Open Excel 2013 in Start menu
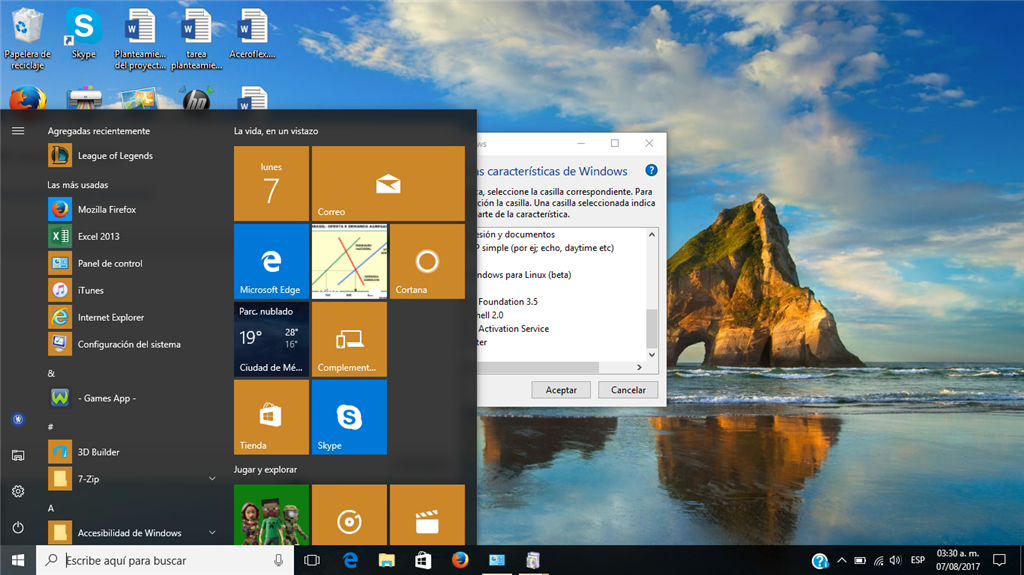The image size is (1024, 575). pos(131,237)
